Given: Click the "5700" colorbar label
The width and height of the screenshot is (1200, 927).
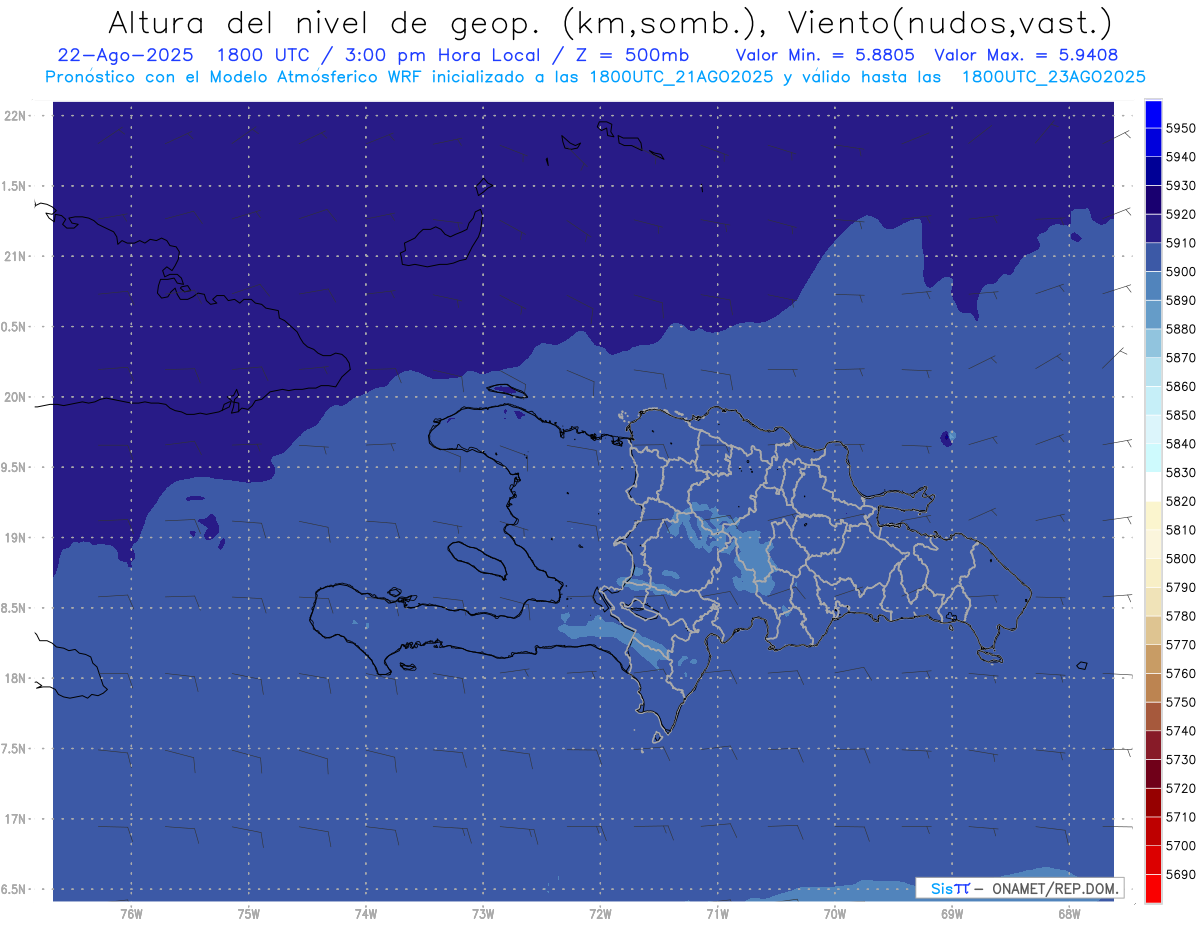Looking at the screenshot, I should point(1180,845).
